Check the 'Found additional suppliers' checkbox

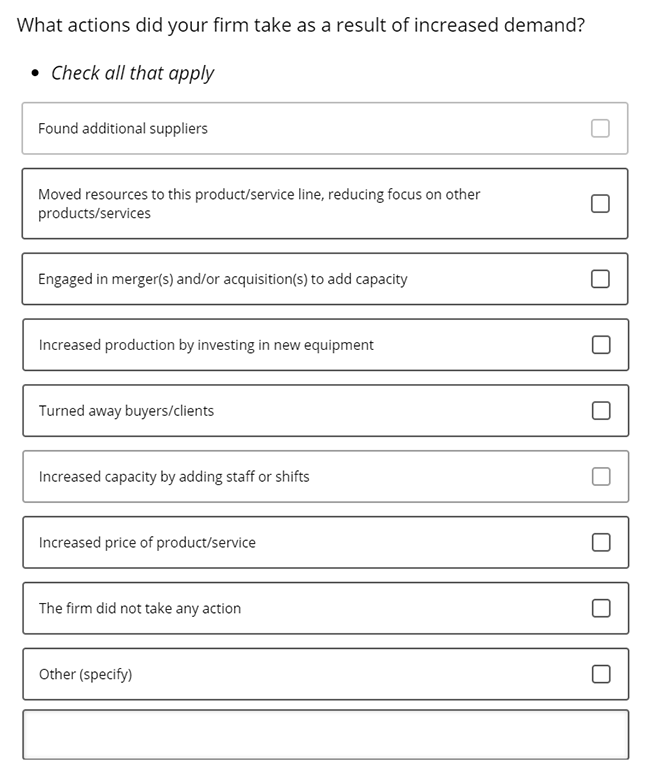[x=600, y=129]
